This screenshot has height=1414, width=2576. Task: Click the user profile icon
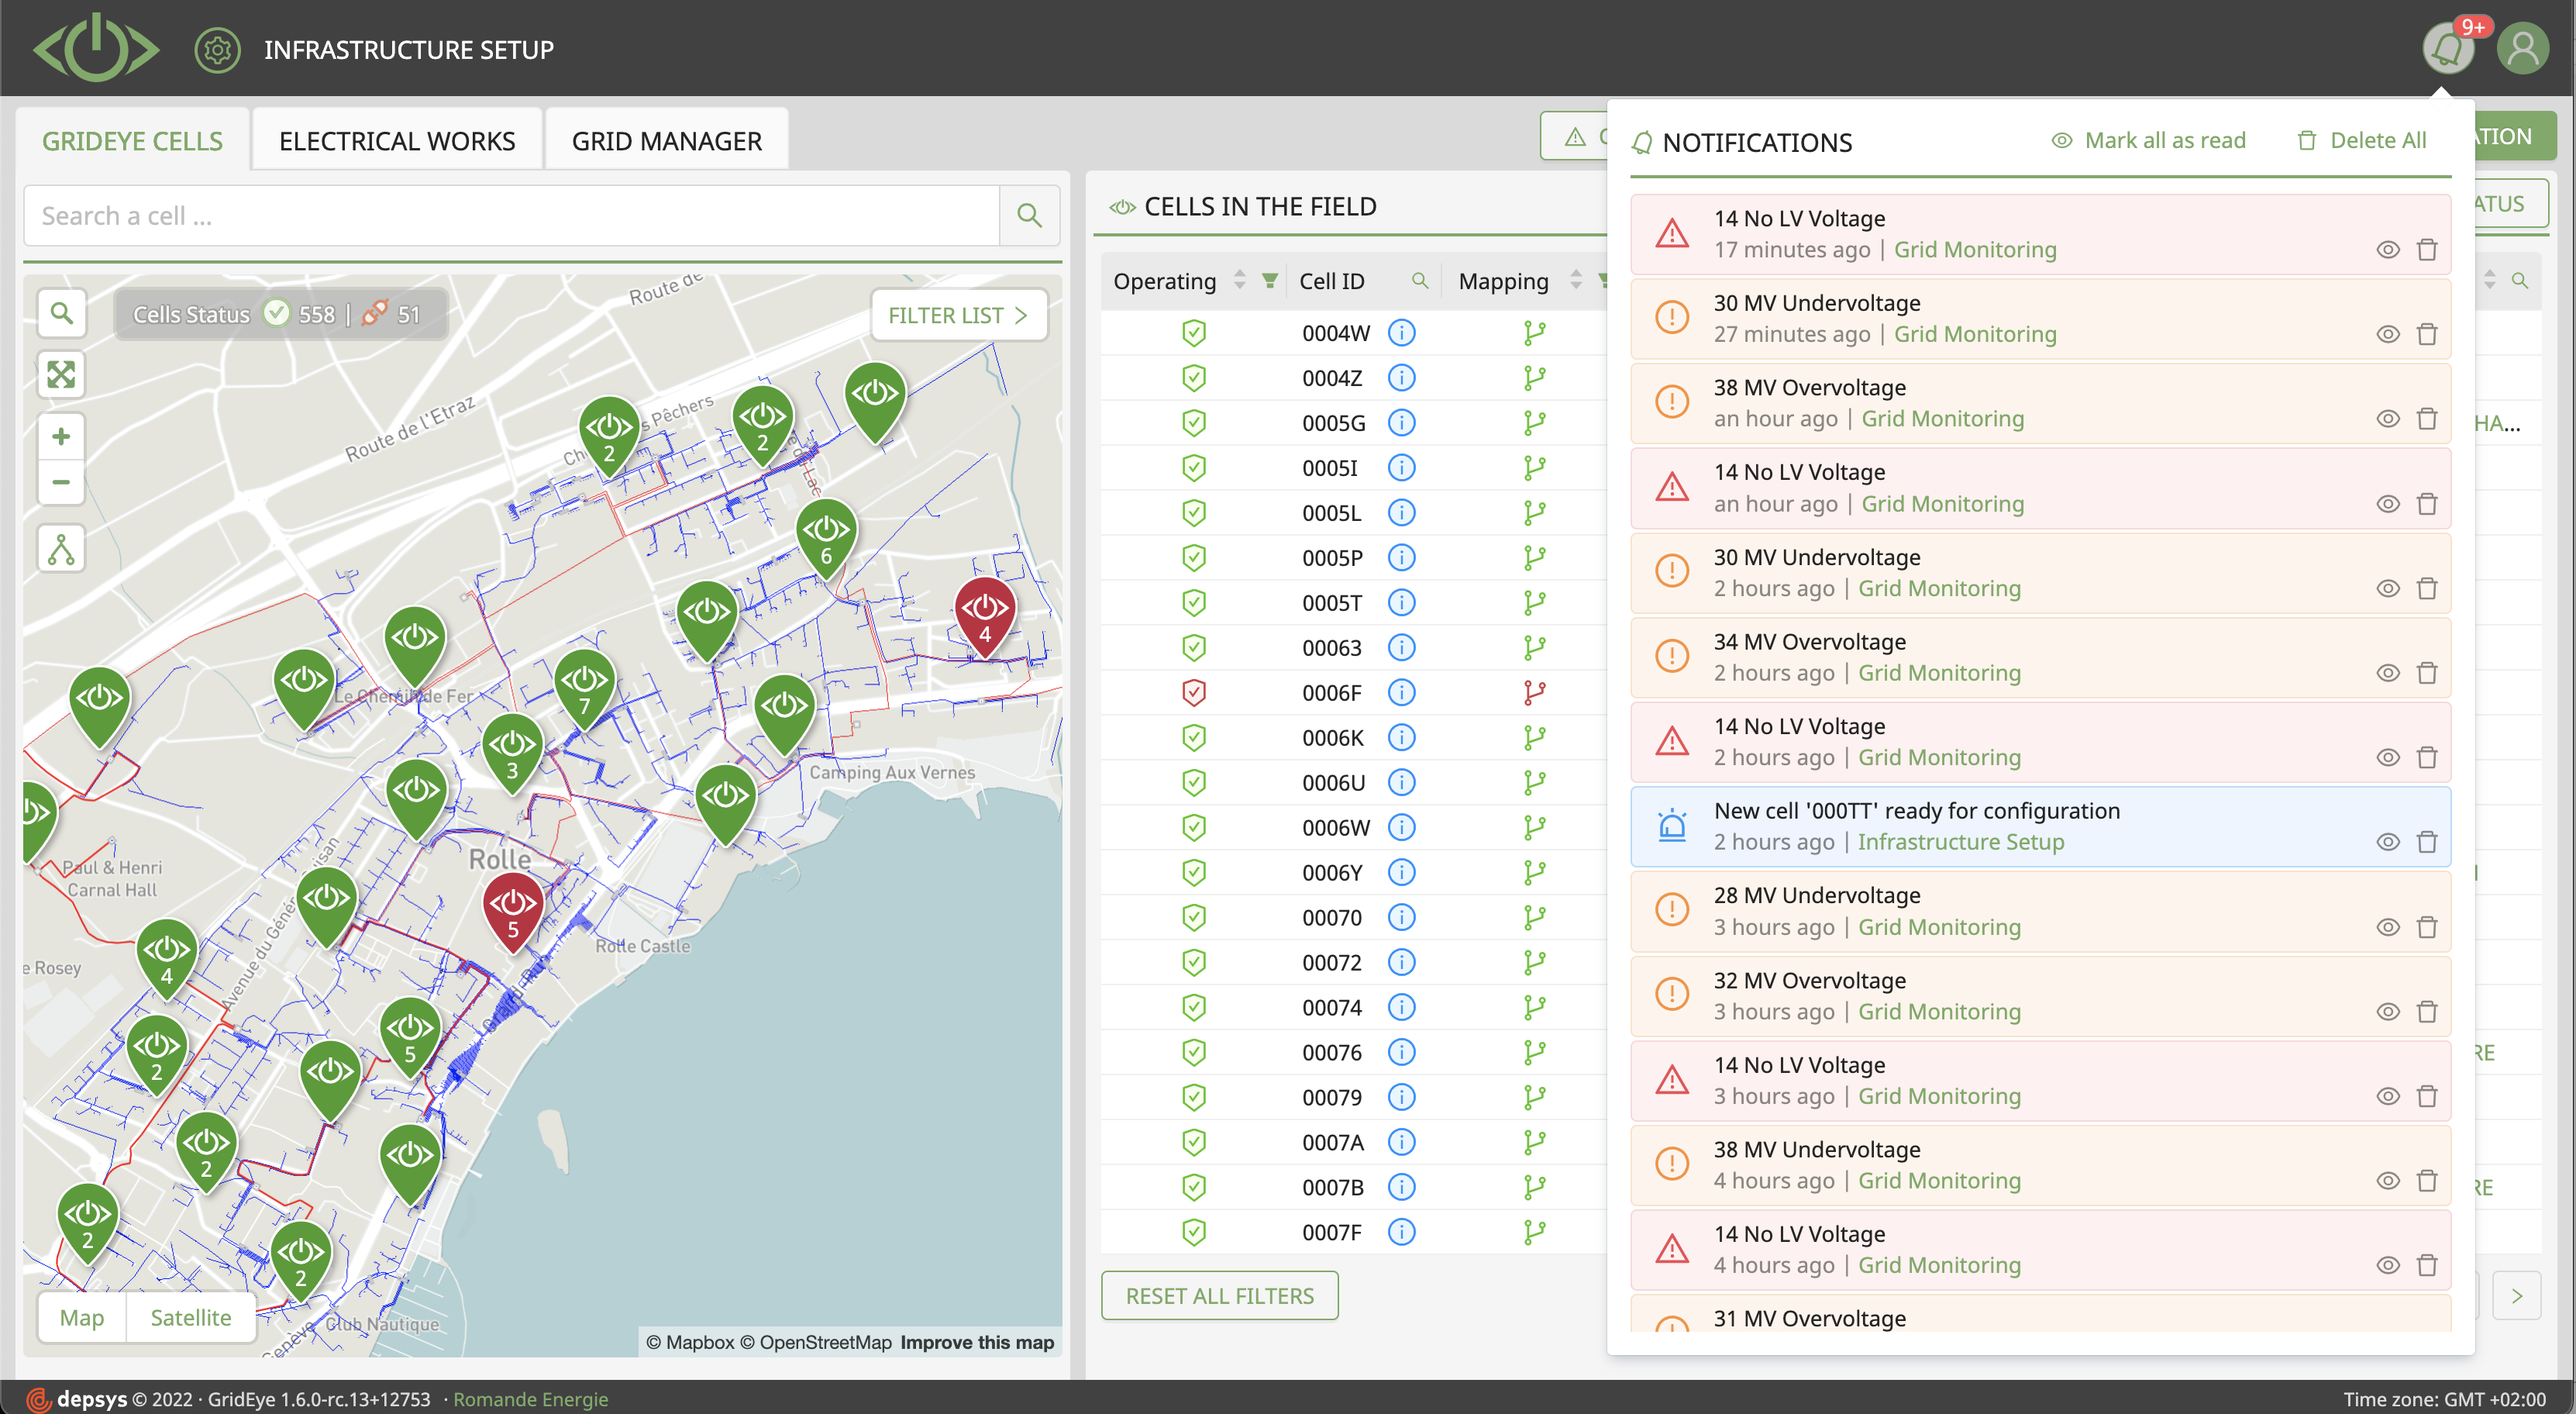click(x=2522, y=48)
